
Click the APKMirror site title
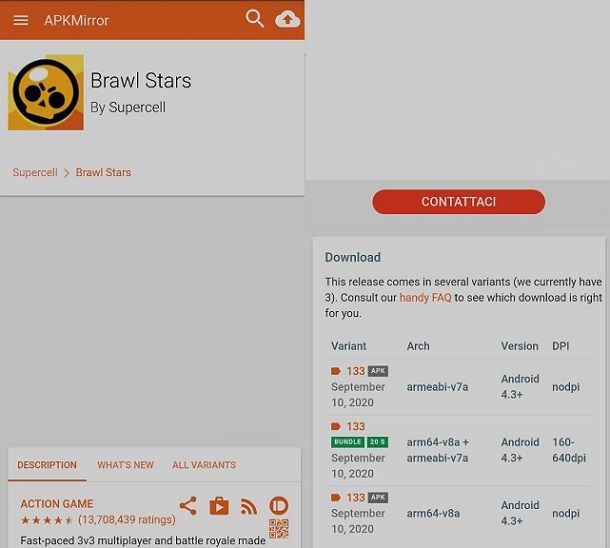76,20
